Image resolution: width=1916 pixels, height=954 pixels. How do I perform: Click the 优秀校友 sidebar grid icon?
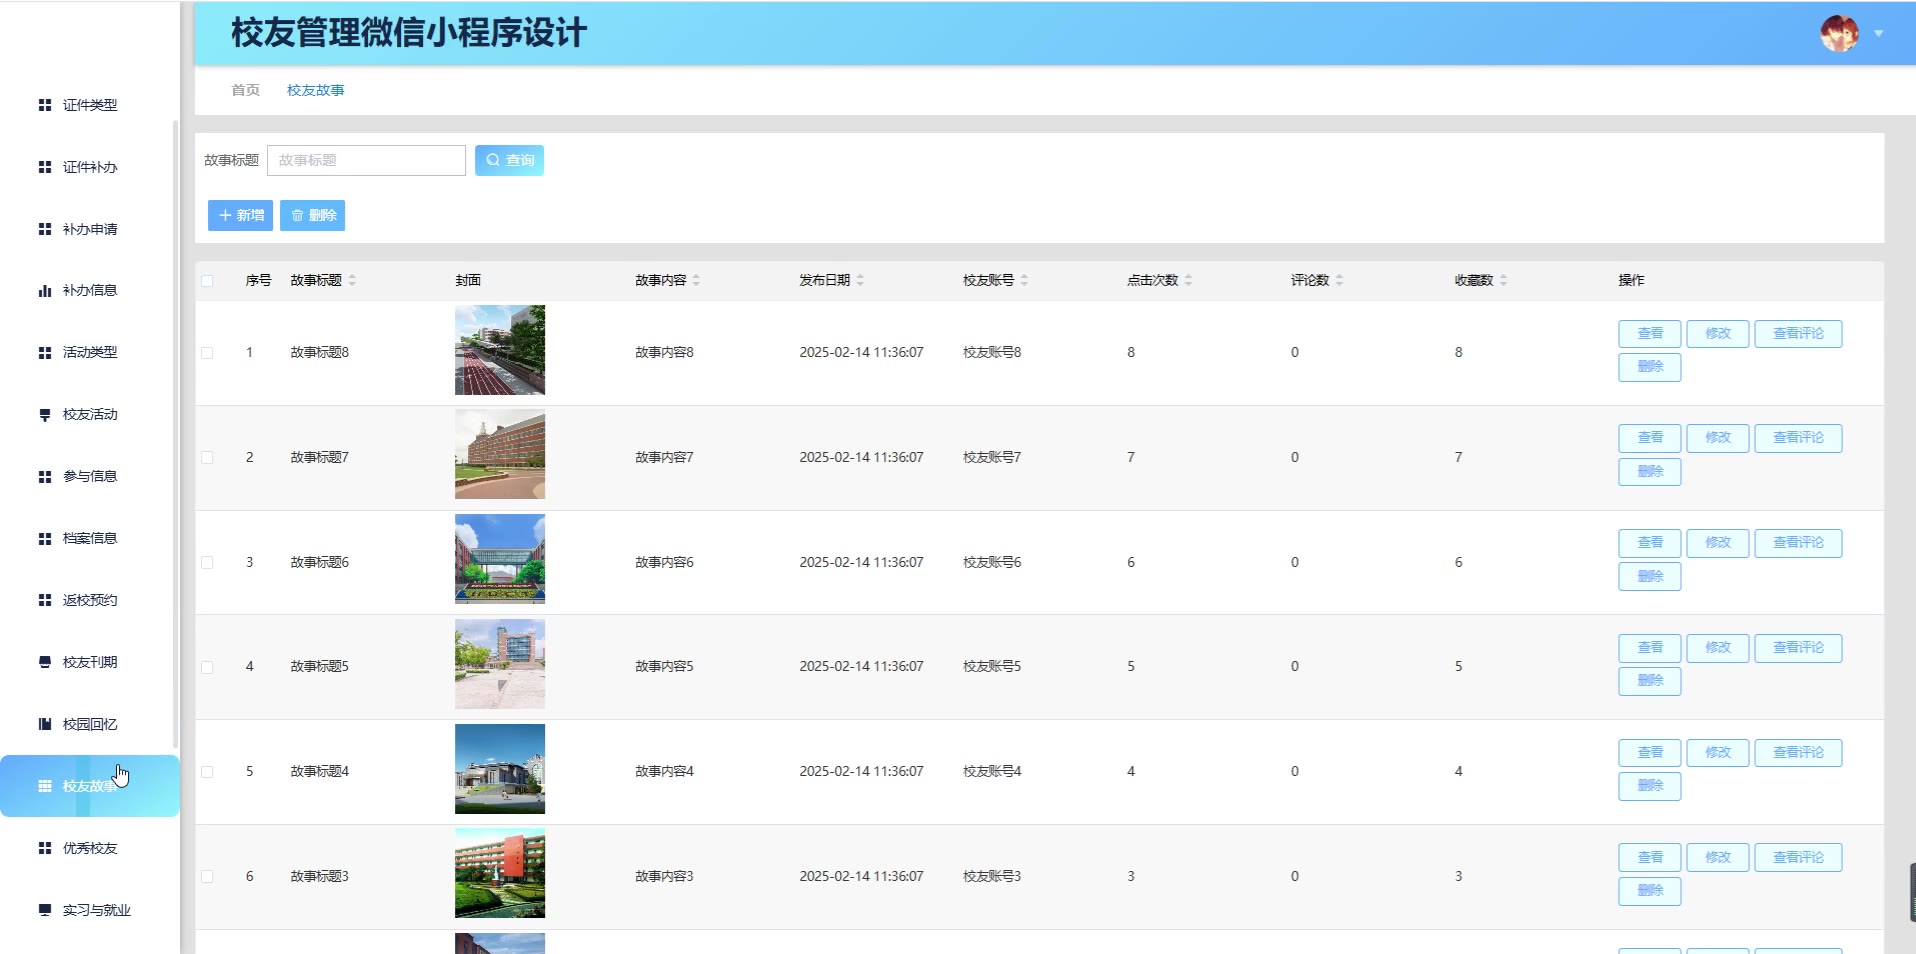pos(45,848)
